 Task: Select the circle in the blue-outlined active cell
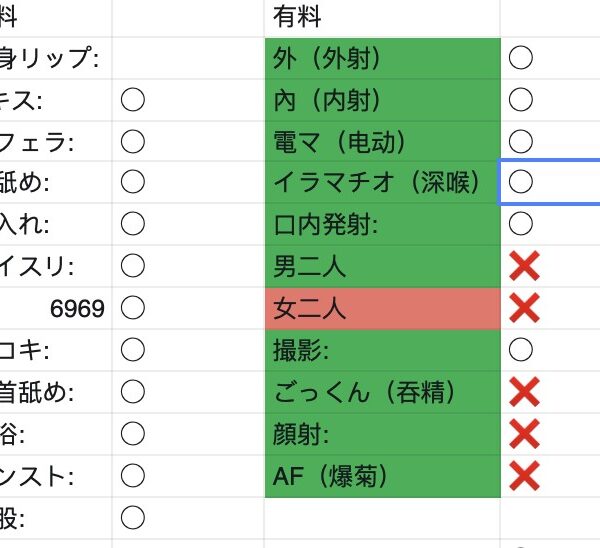(521, 182)
